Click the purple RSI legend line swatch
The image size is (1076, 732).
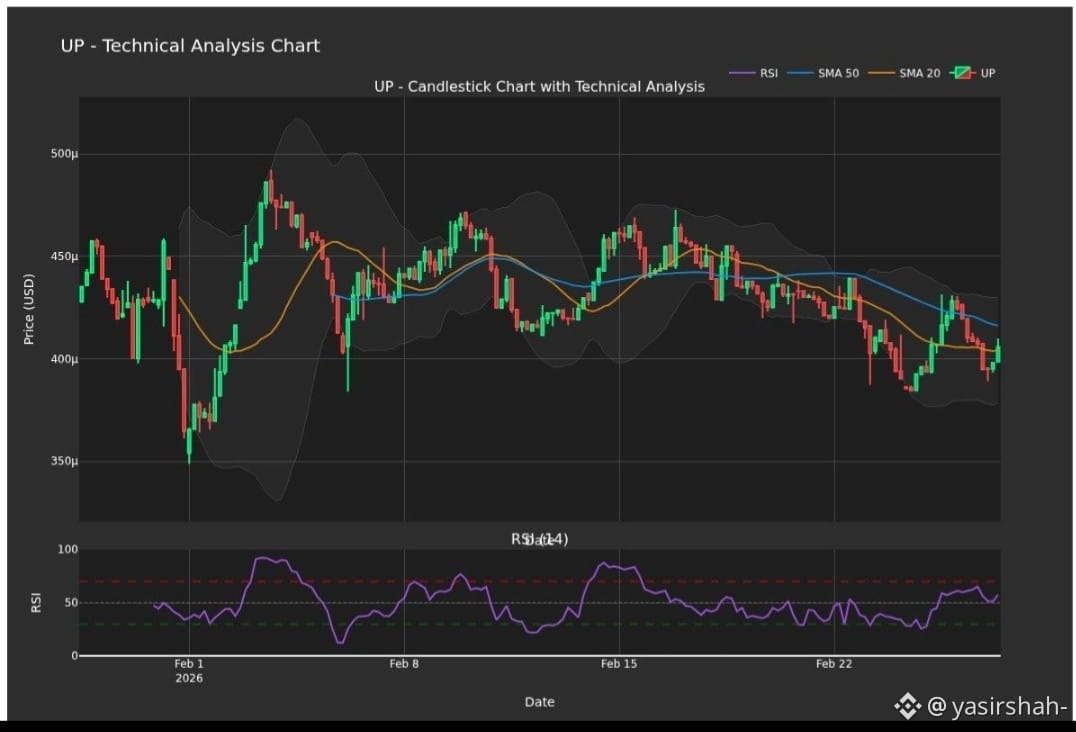click(x=742, y=73)
